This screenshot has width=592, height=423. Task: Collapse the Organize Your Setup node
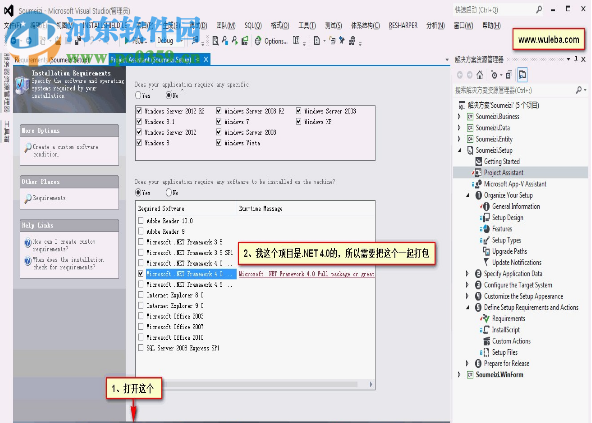[x=468, y=195]
